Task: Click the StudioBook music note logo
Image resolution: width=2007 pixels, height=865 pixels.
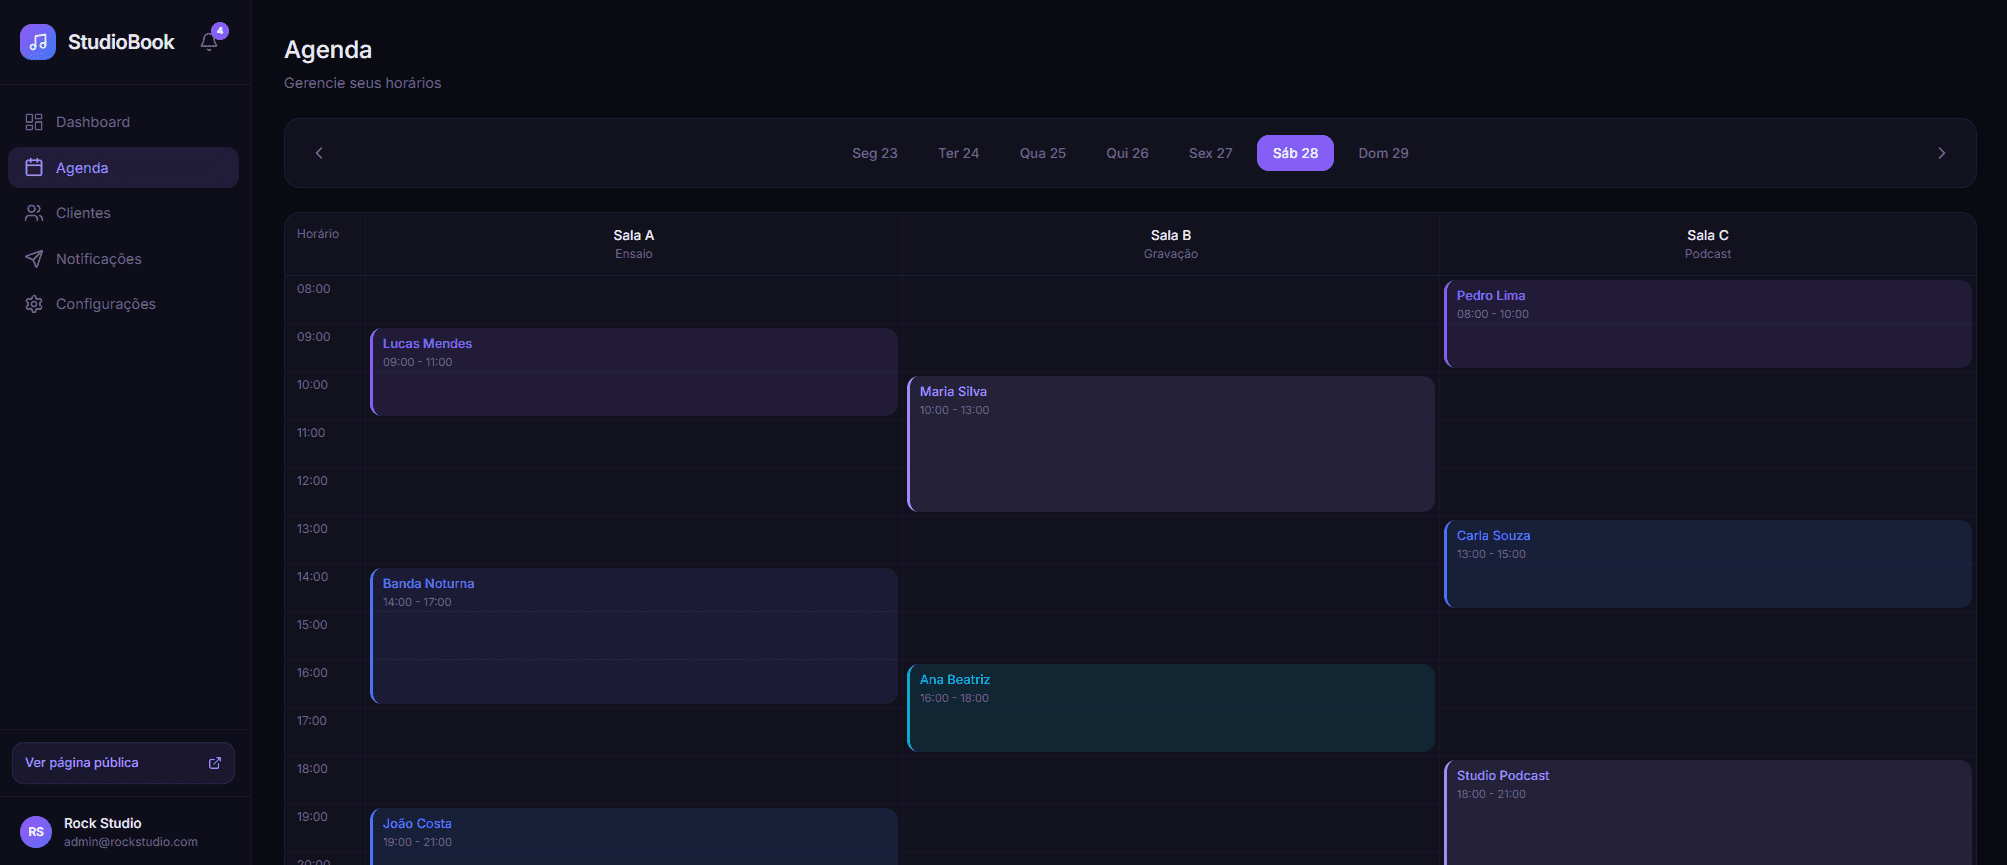Action: [38, 42]
